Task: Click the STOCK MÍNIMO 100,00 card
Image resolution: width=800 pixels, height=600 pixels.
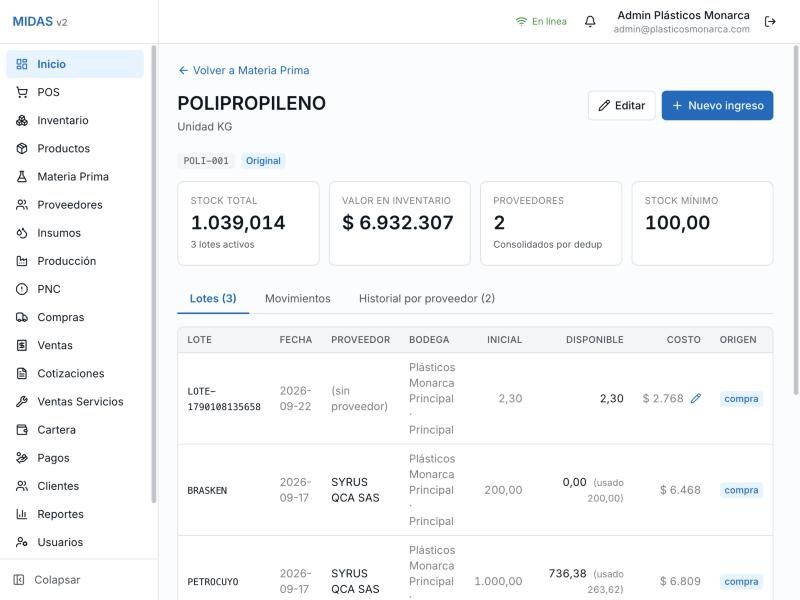Action: coord(703,223)
